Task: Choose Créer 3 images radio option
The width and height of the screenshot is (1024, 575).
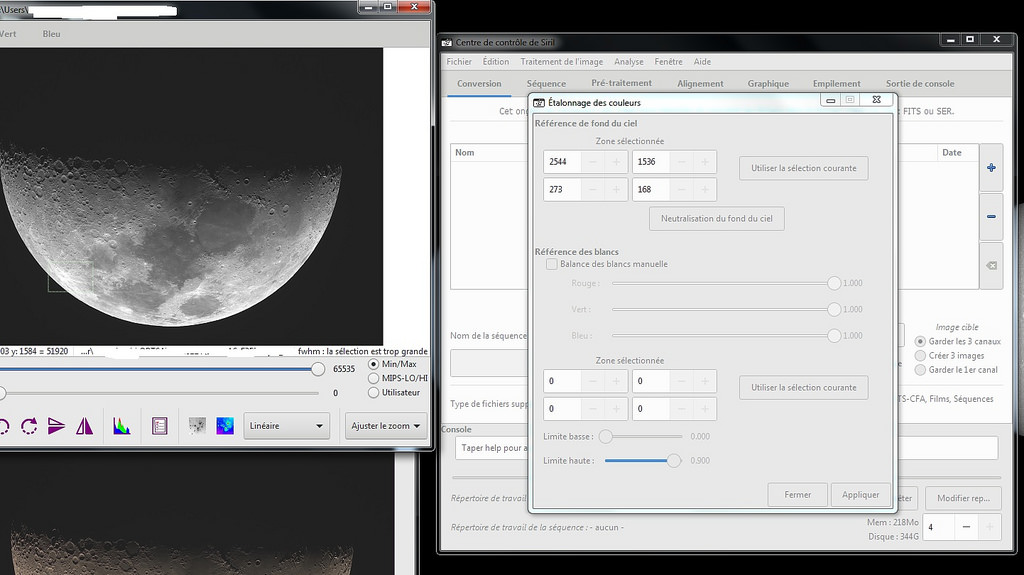Action: [921, 356]
